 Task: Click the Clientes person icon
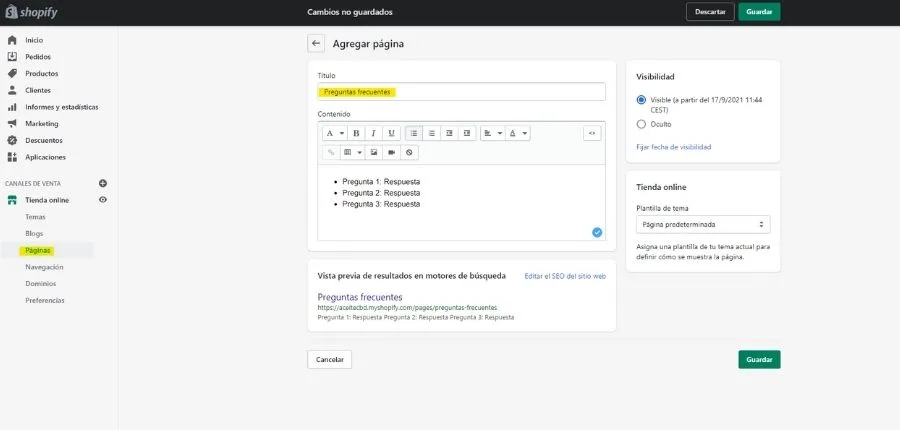click(x=12, y=90)
